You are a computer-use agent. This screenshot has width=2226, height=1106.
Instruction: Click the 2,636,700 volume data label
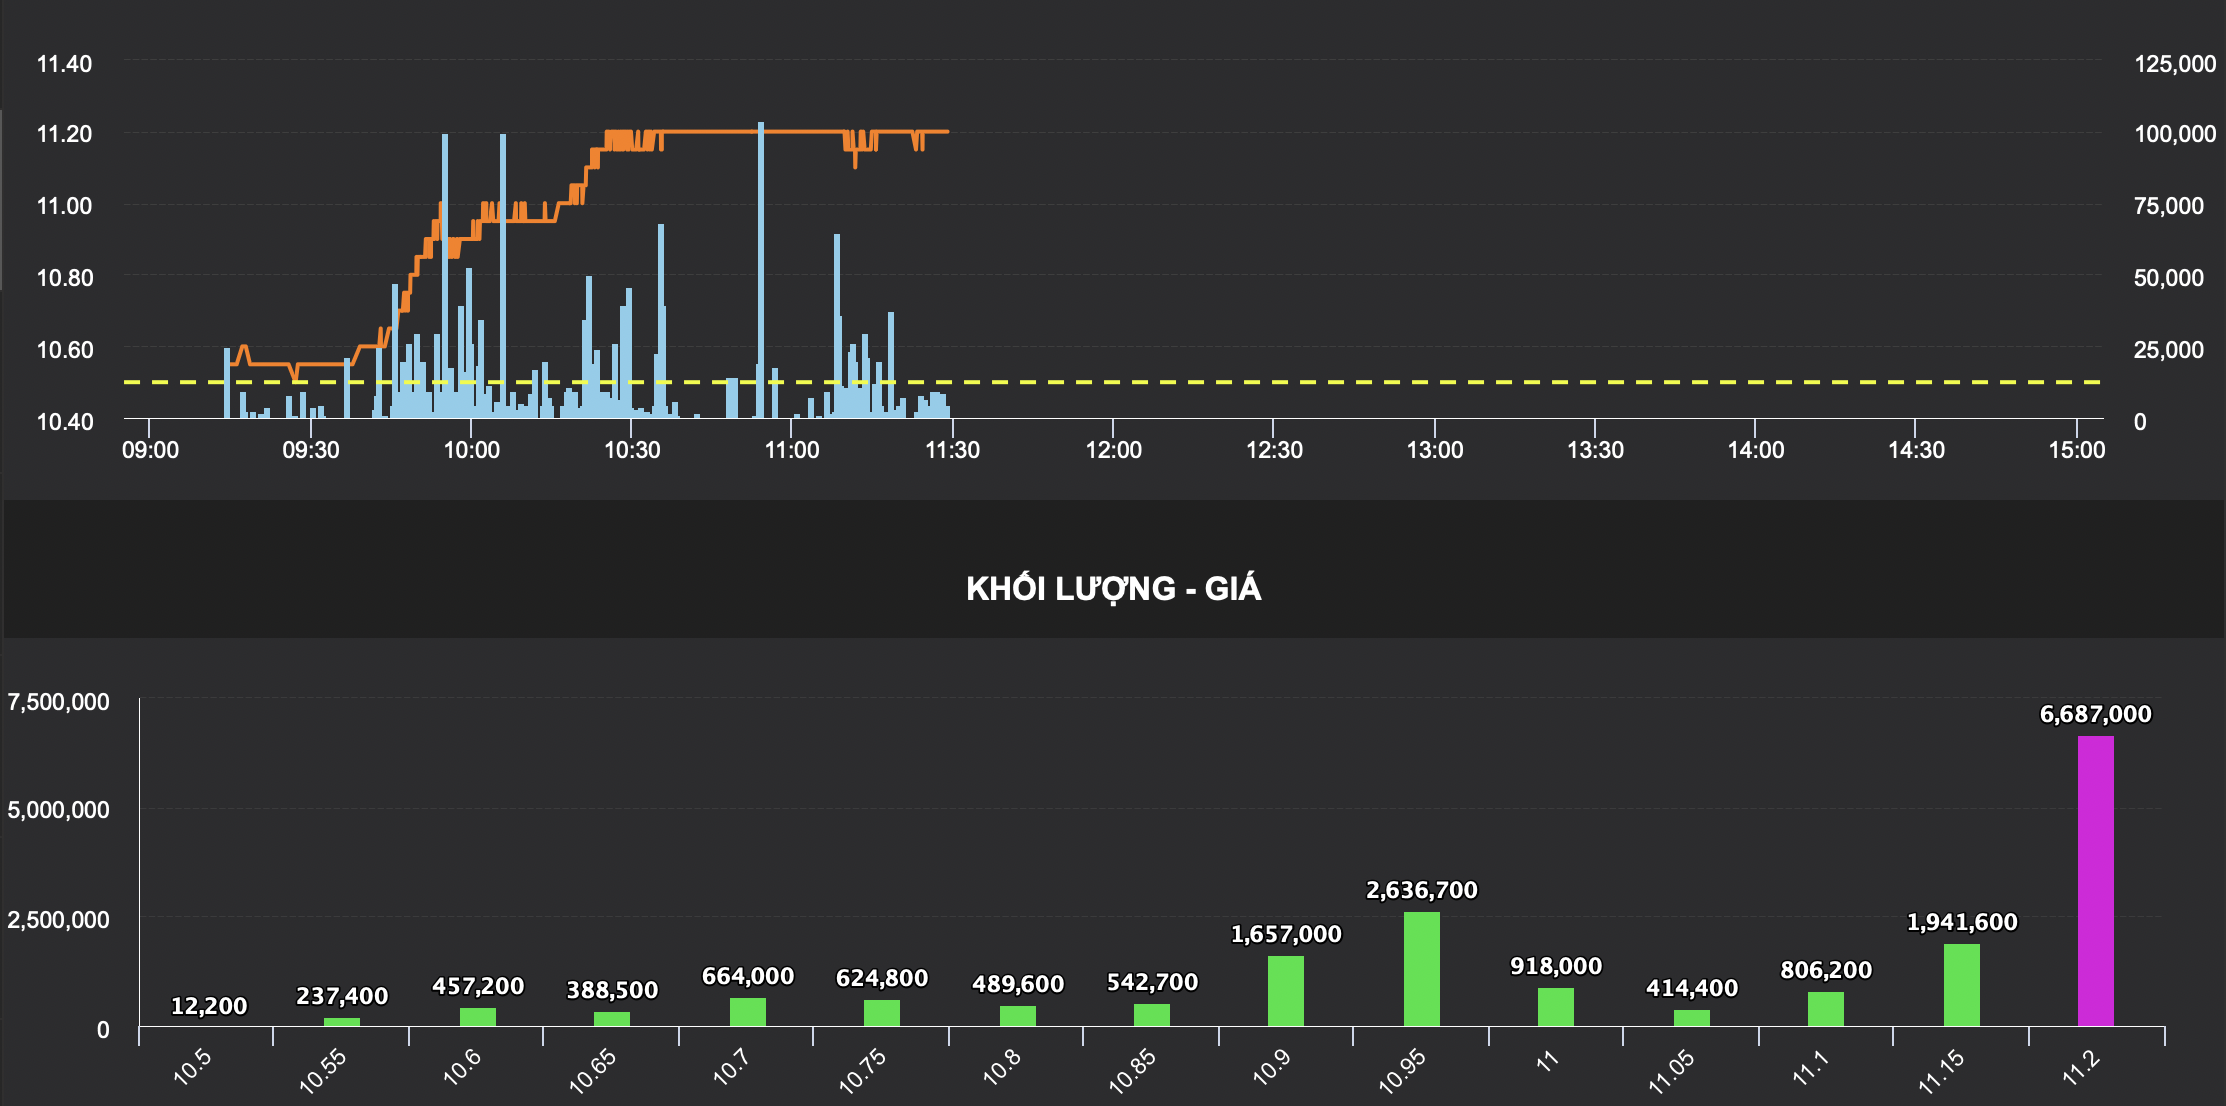point(1421,890)
